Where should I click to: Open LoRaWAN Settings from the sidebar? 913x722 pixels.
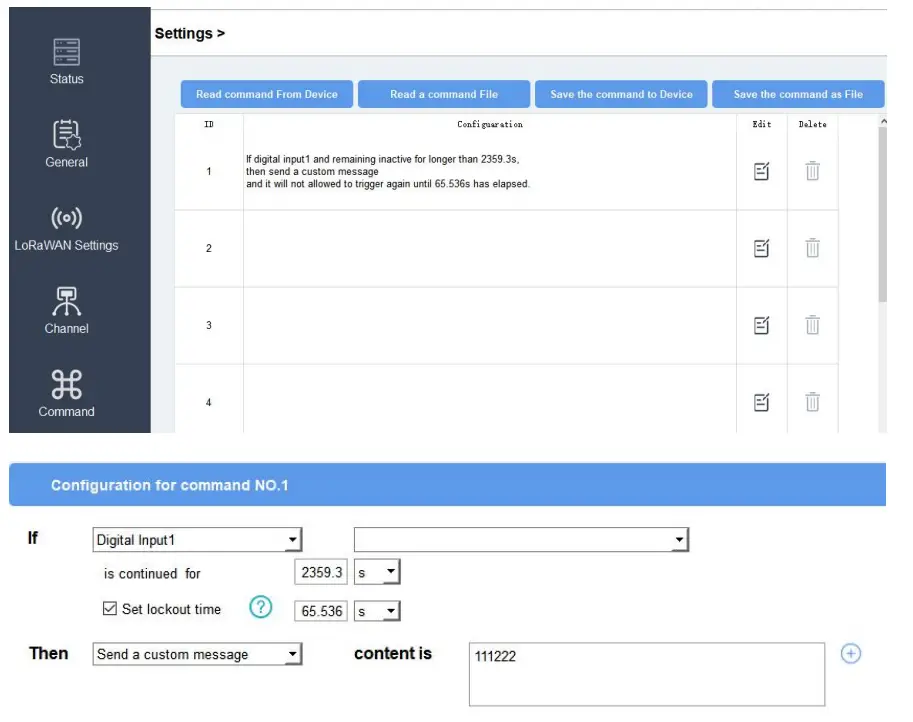point(65,218)
